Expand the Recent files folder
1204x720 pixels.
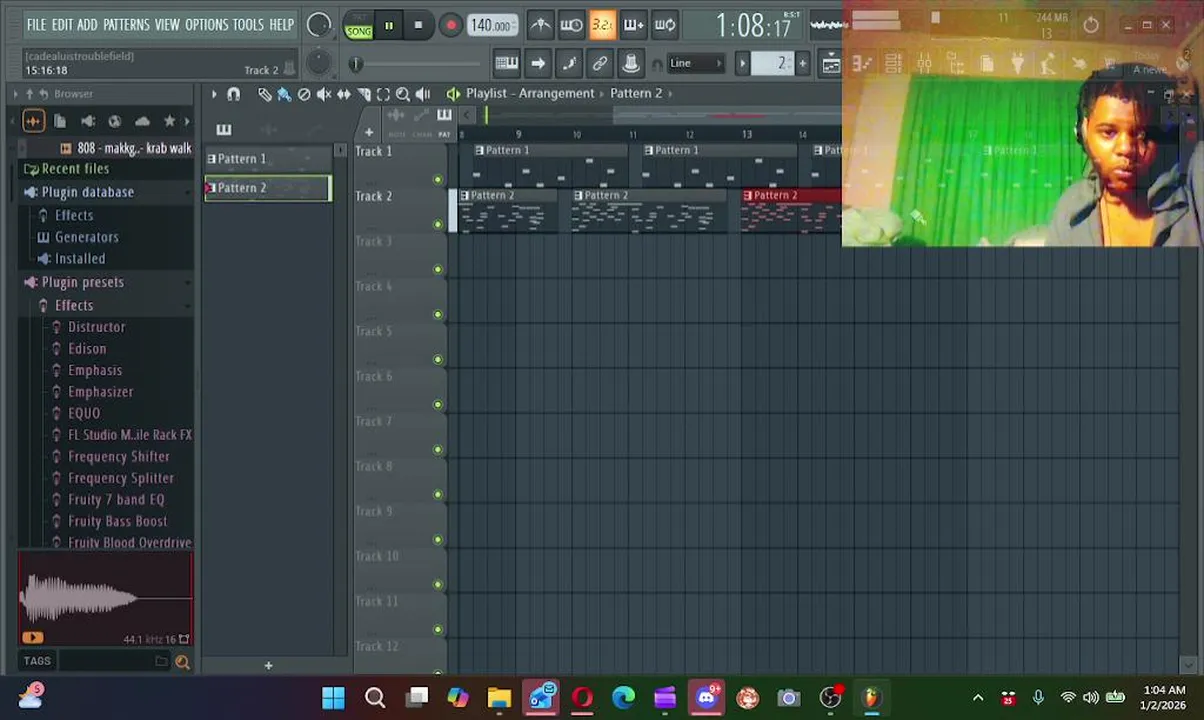pos(106,169)
